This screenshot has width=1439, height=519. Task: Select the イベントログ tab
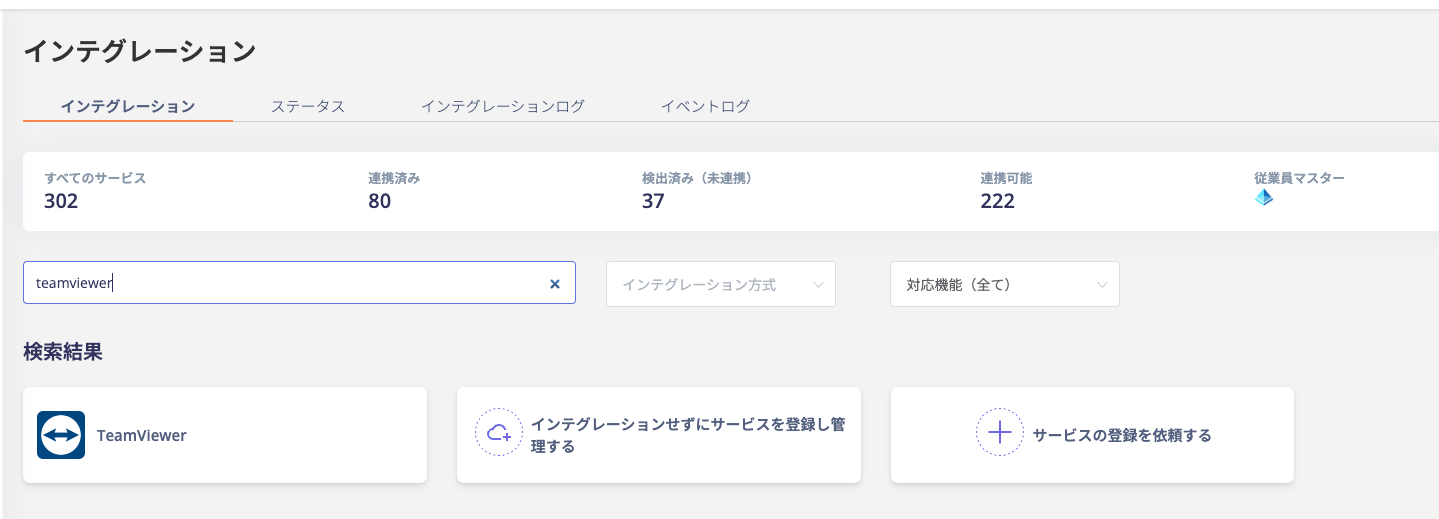[705, 106]
